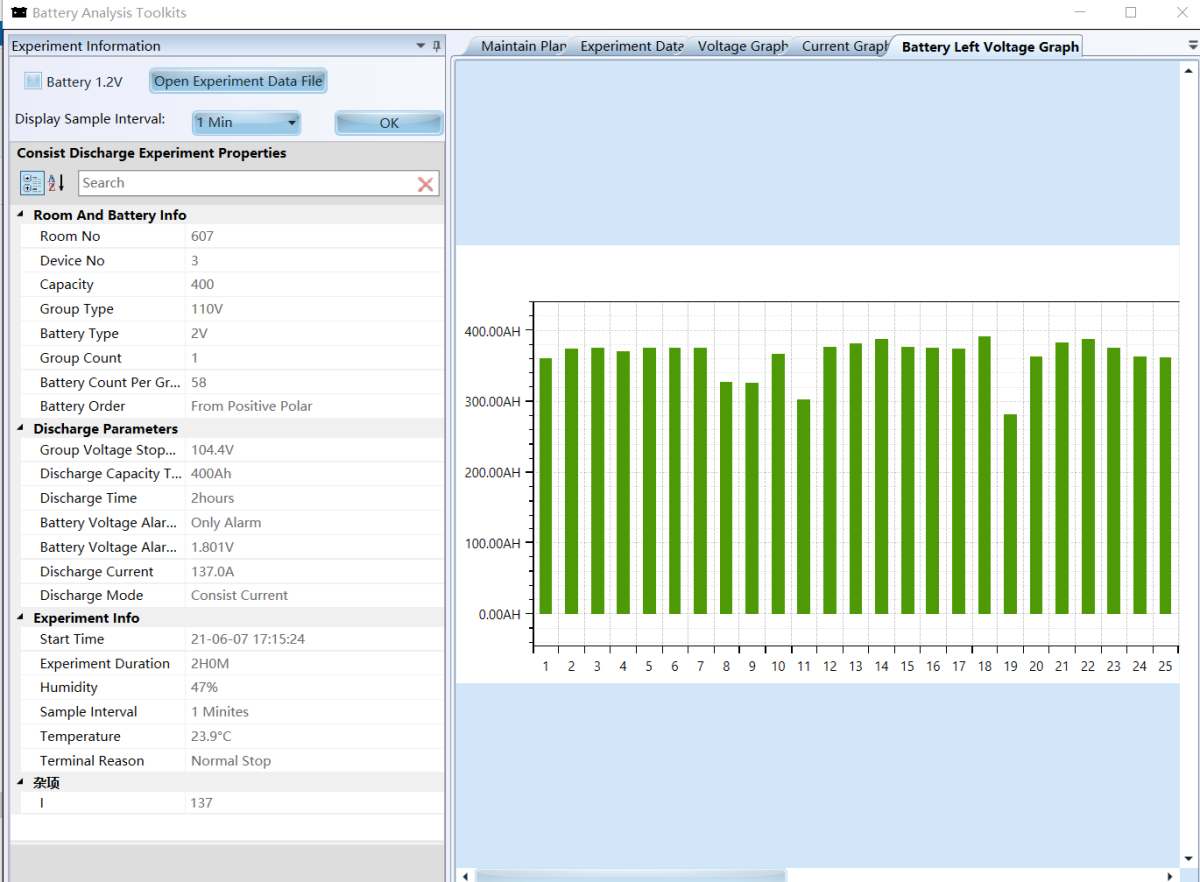Collapse the Room And Battery Info section

[22, 215]
